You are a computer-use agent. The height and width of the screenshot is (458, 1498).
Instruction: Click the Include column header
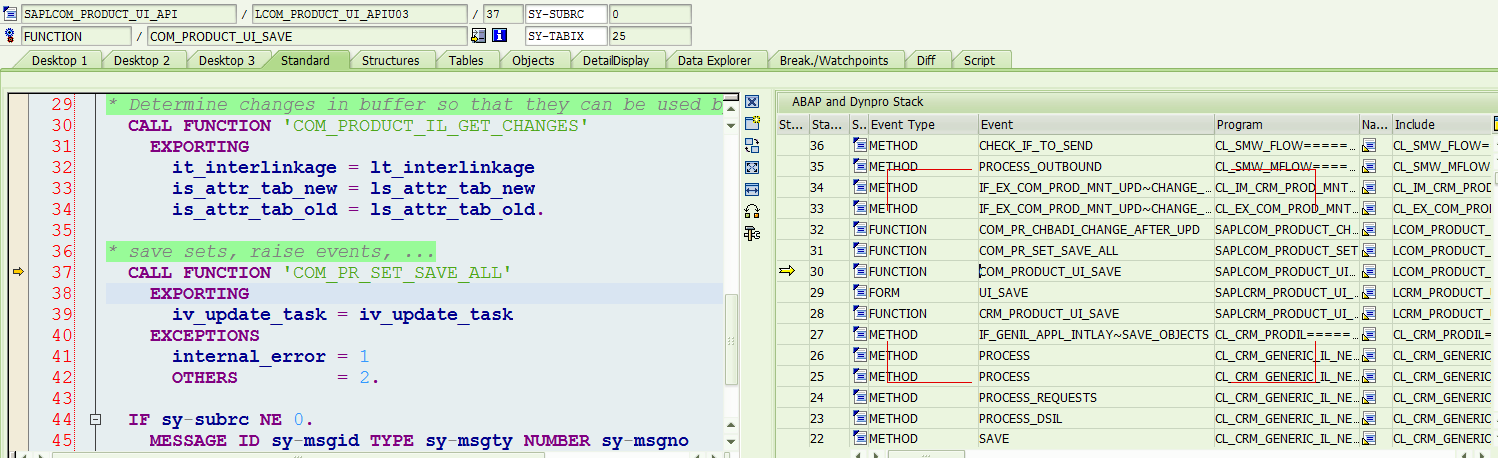1444,125
